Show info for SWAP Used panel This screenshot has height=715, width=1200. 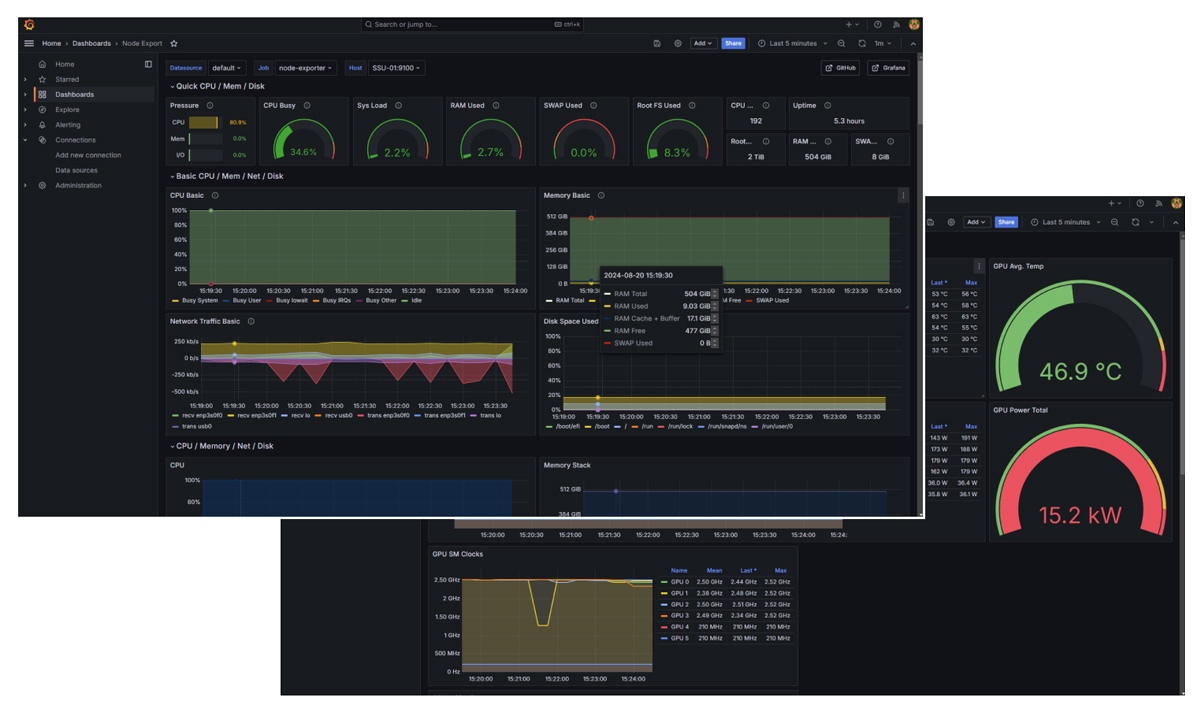pyautogui.click(x=593, y=105)
